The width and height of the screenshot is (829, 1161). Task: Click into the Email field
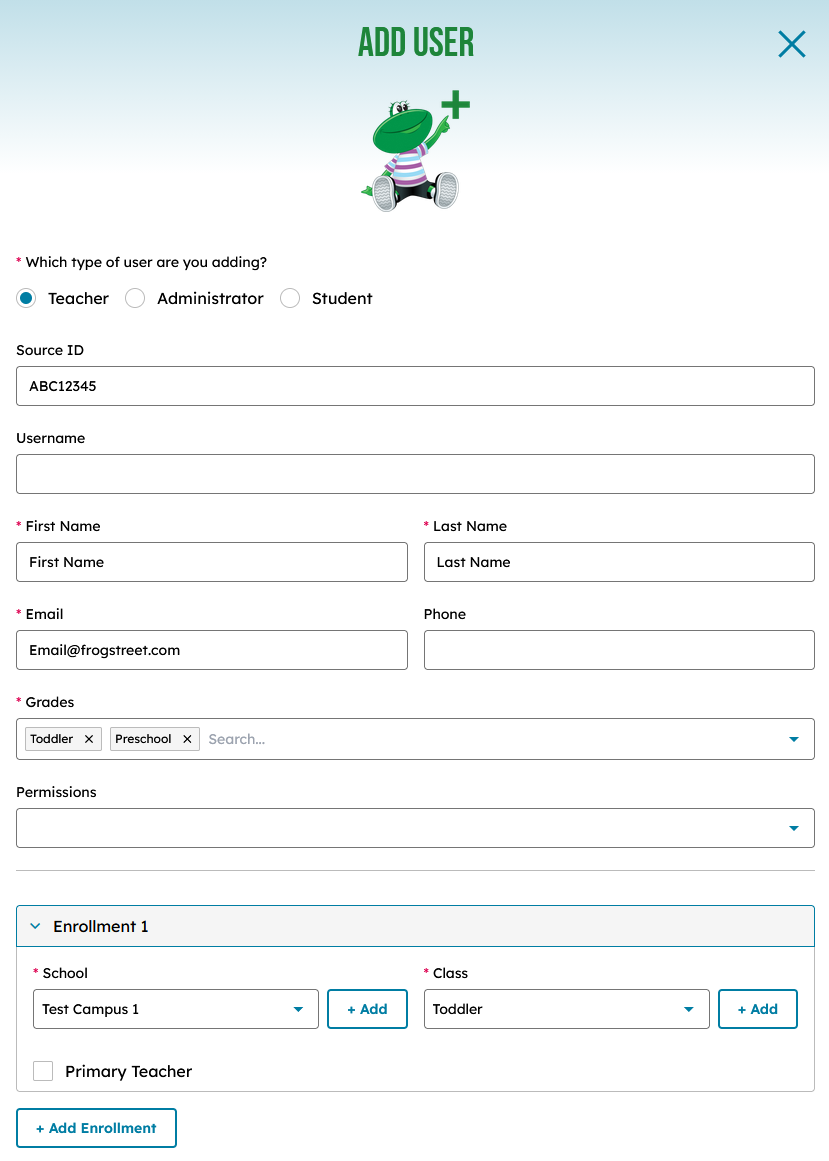[212, 650]
